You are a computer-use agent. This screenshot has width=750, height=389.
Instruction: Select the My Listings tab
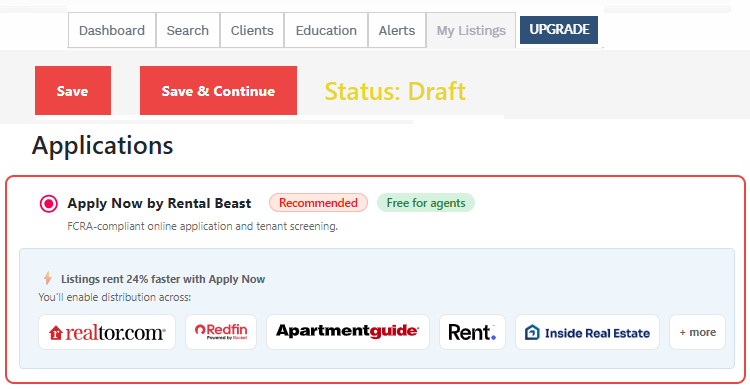click(471, 30)
